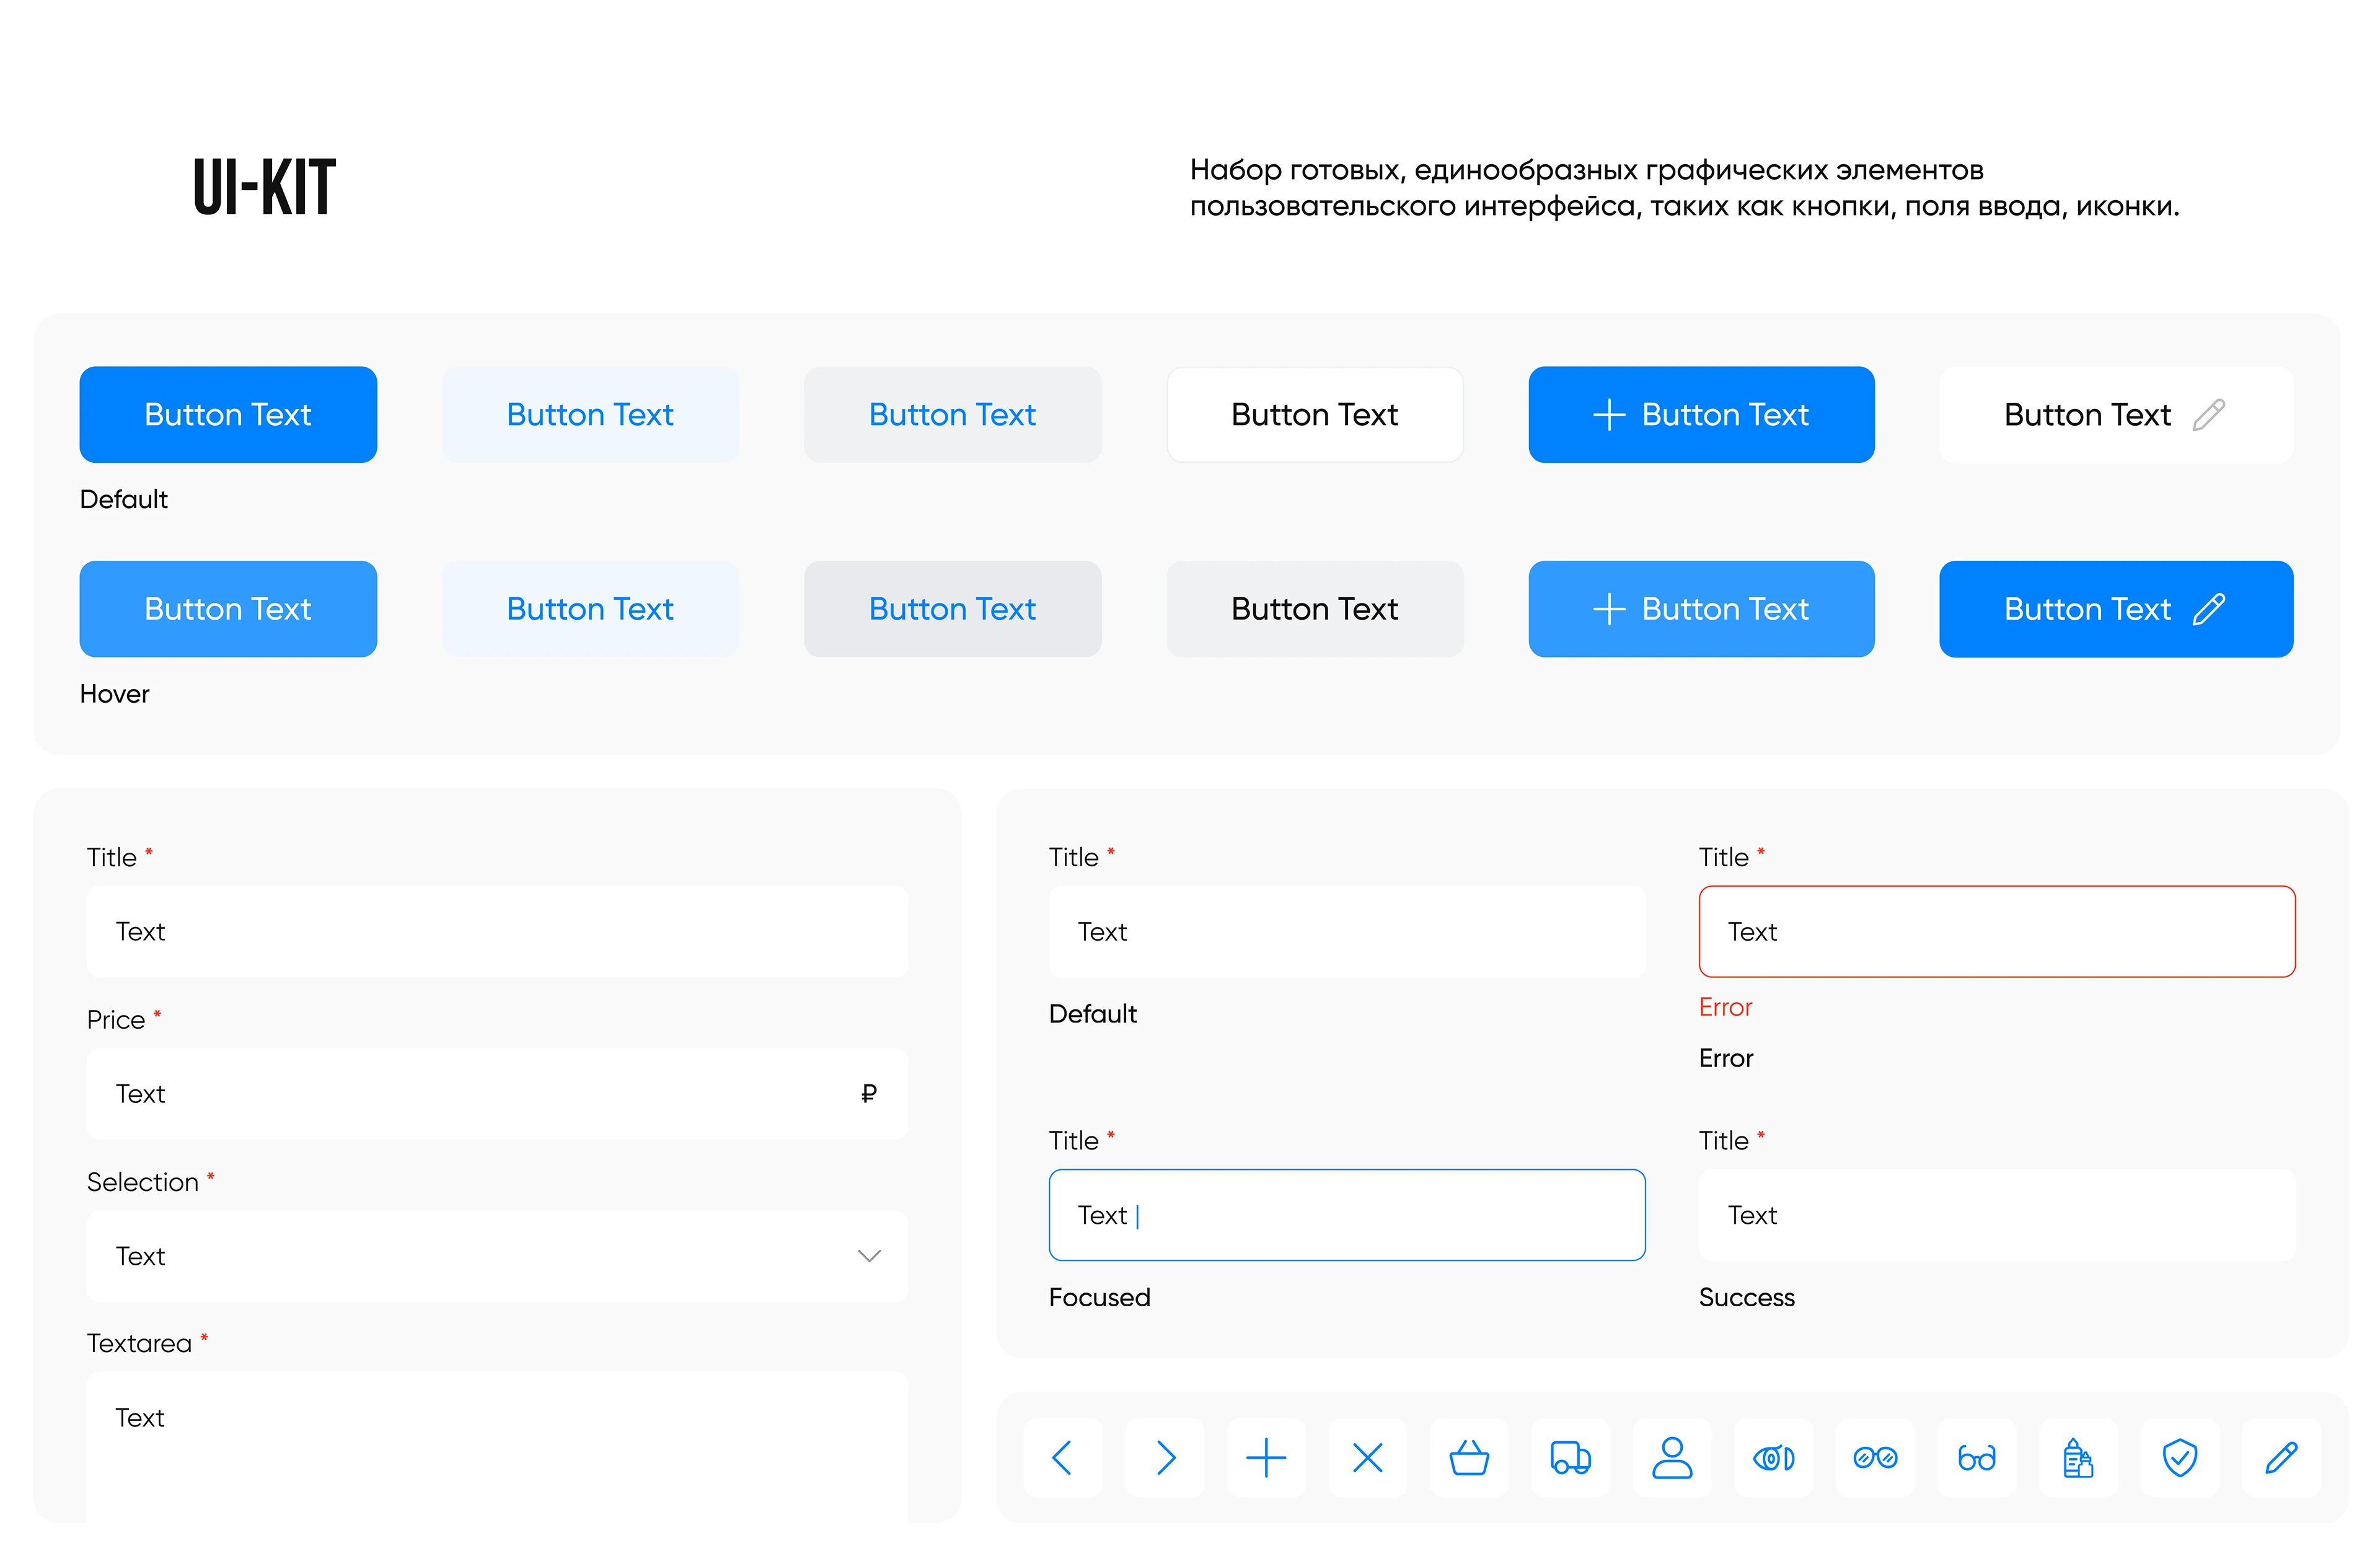Click the sunglasses icon

1875,1458
